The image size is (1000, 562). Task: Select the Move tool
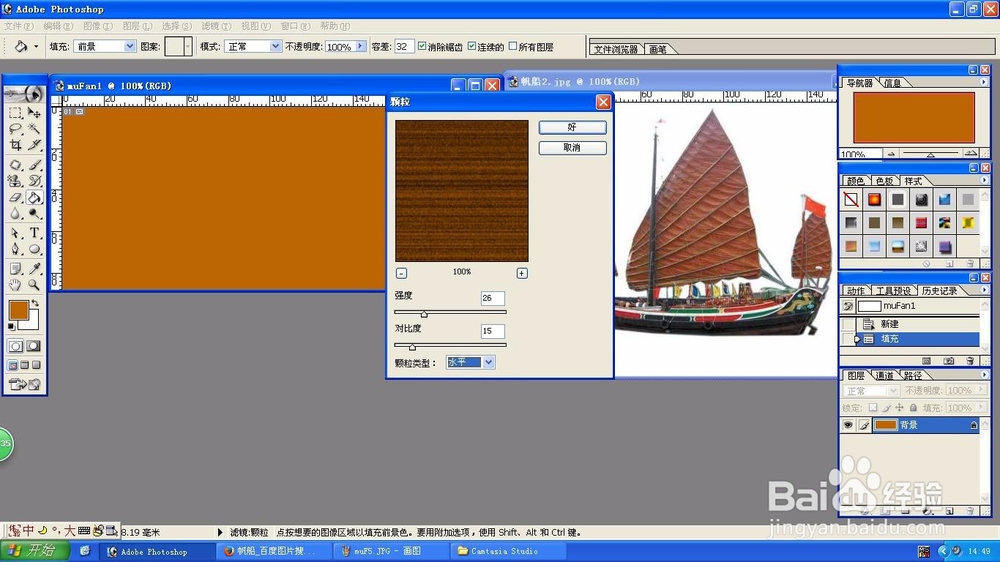[34, 114]
